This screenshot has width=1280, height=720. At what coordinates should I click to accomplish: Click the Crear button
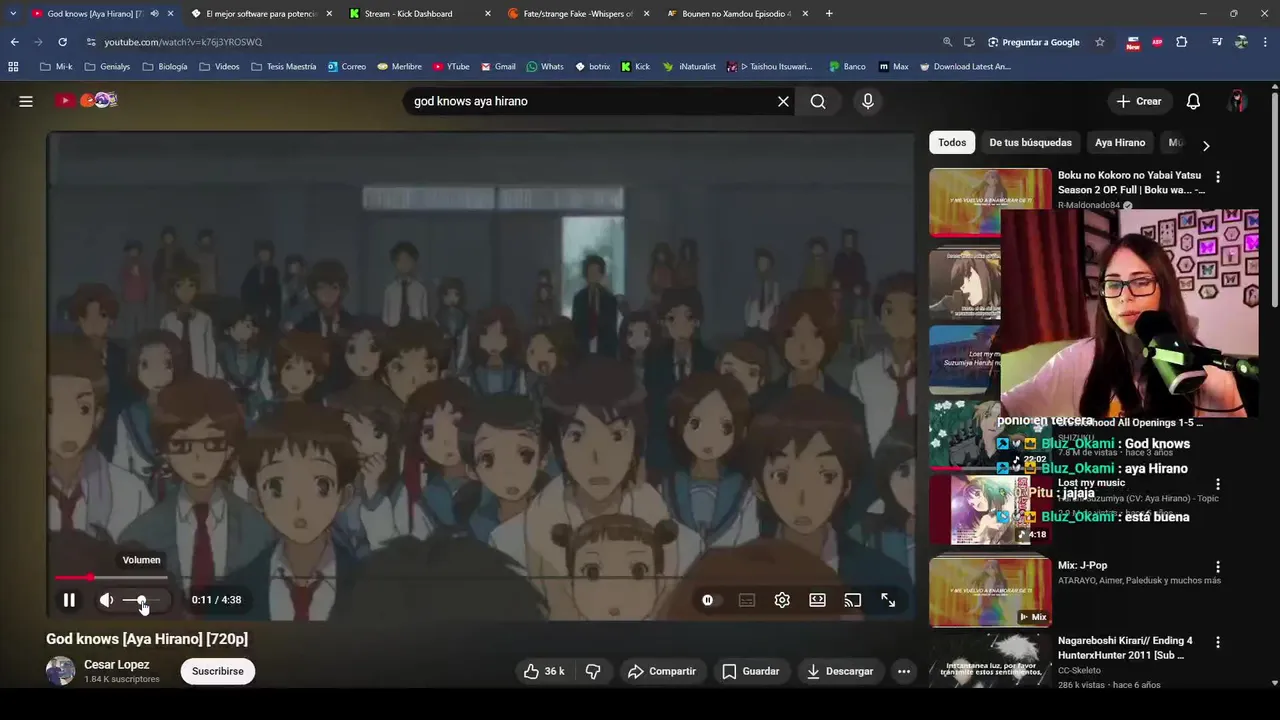tap(1139, 101)
